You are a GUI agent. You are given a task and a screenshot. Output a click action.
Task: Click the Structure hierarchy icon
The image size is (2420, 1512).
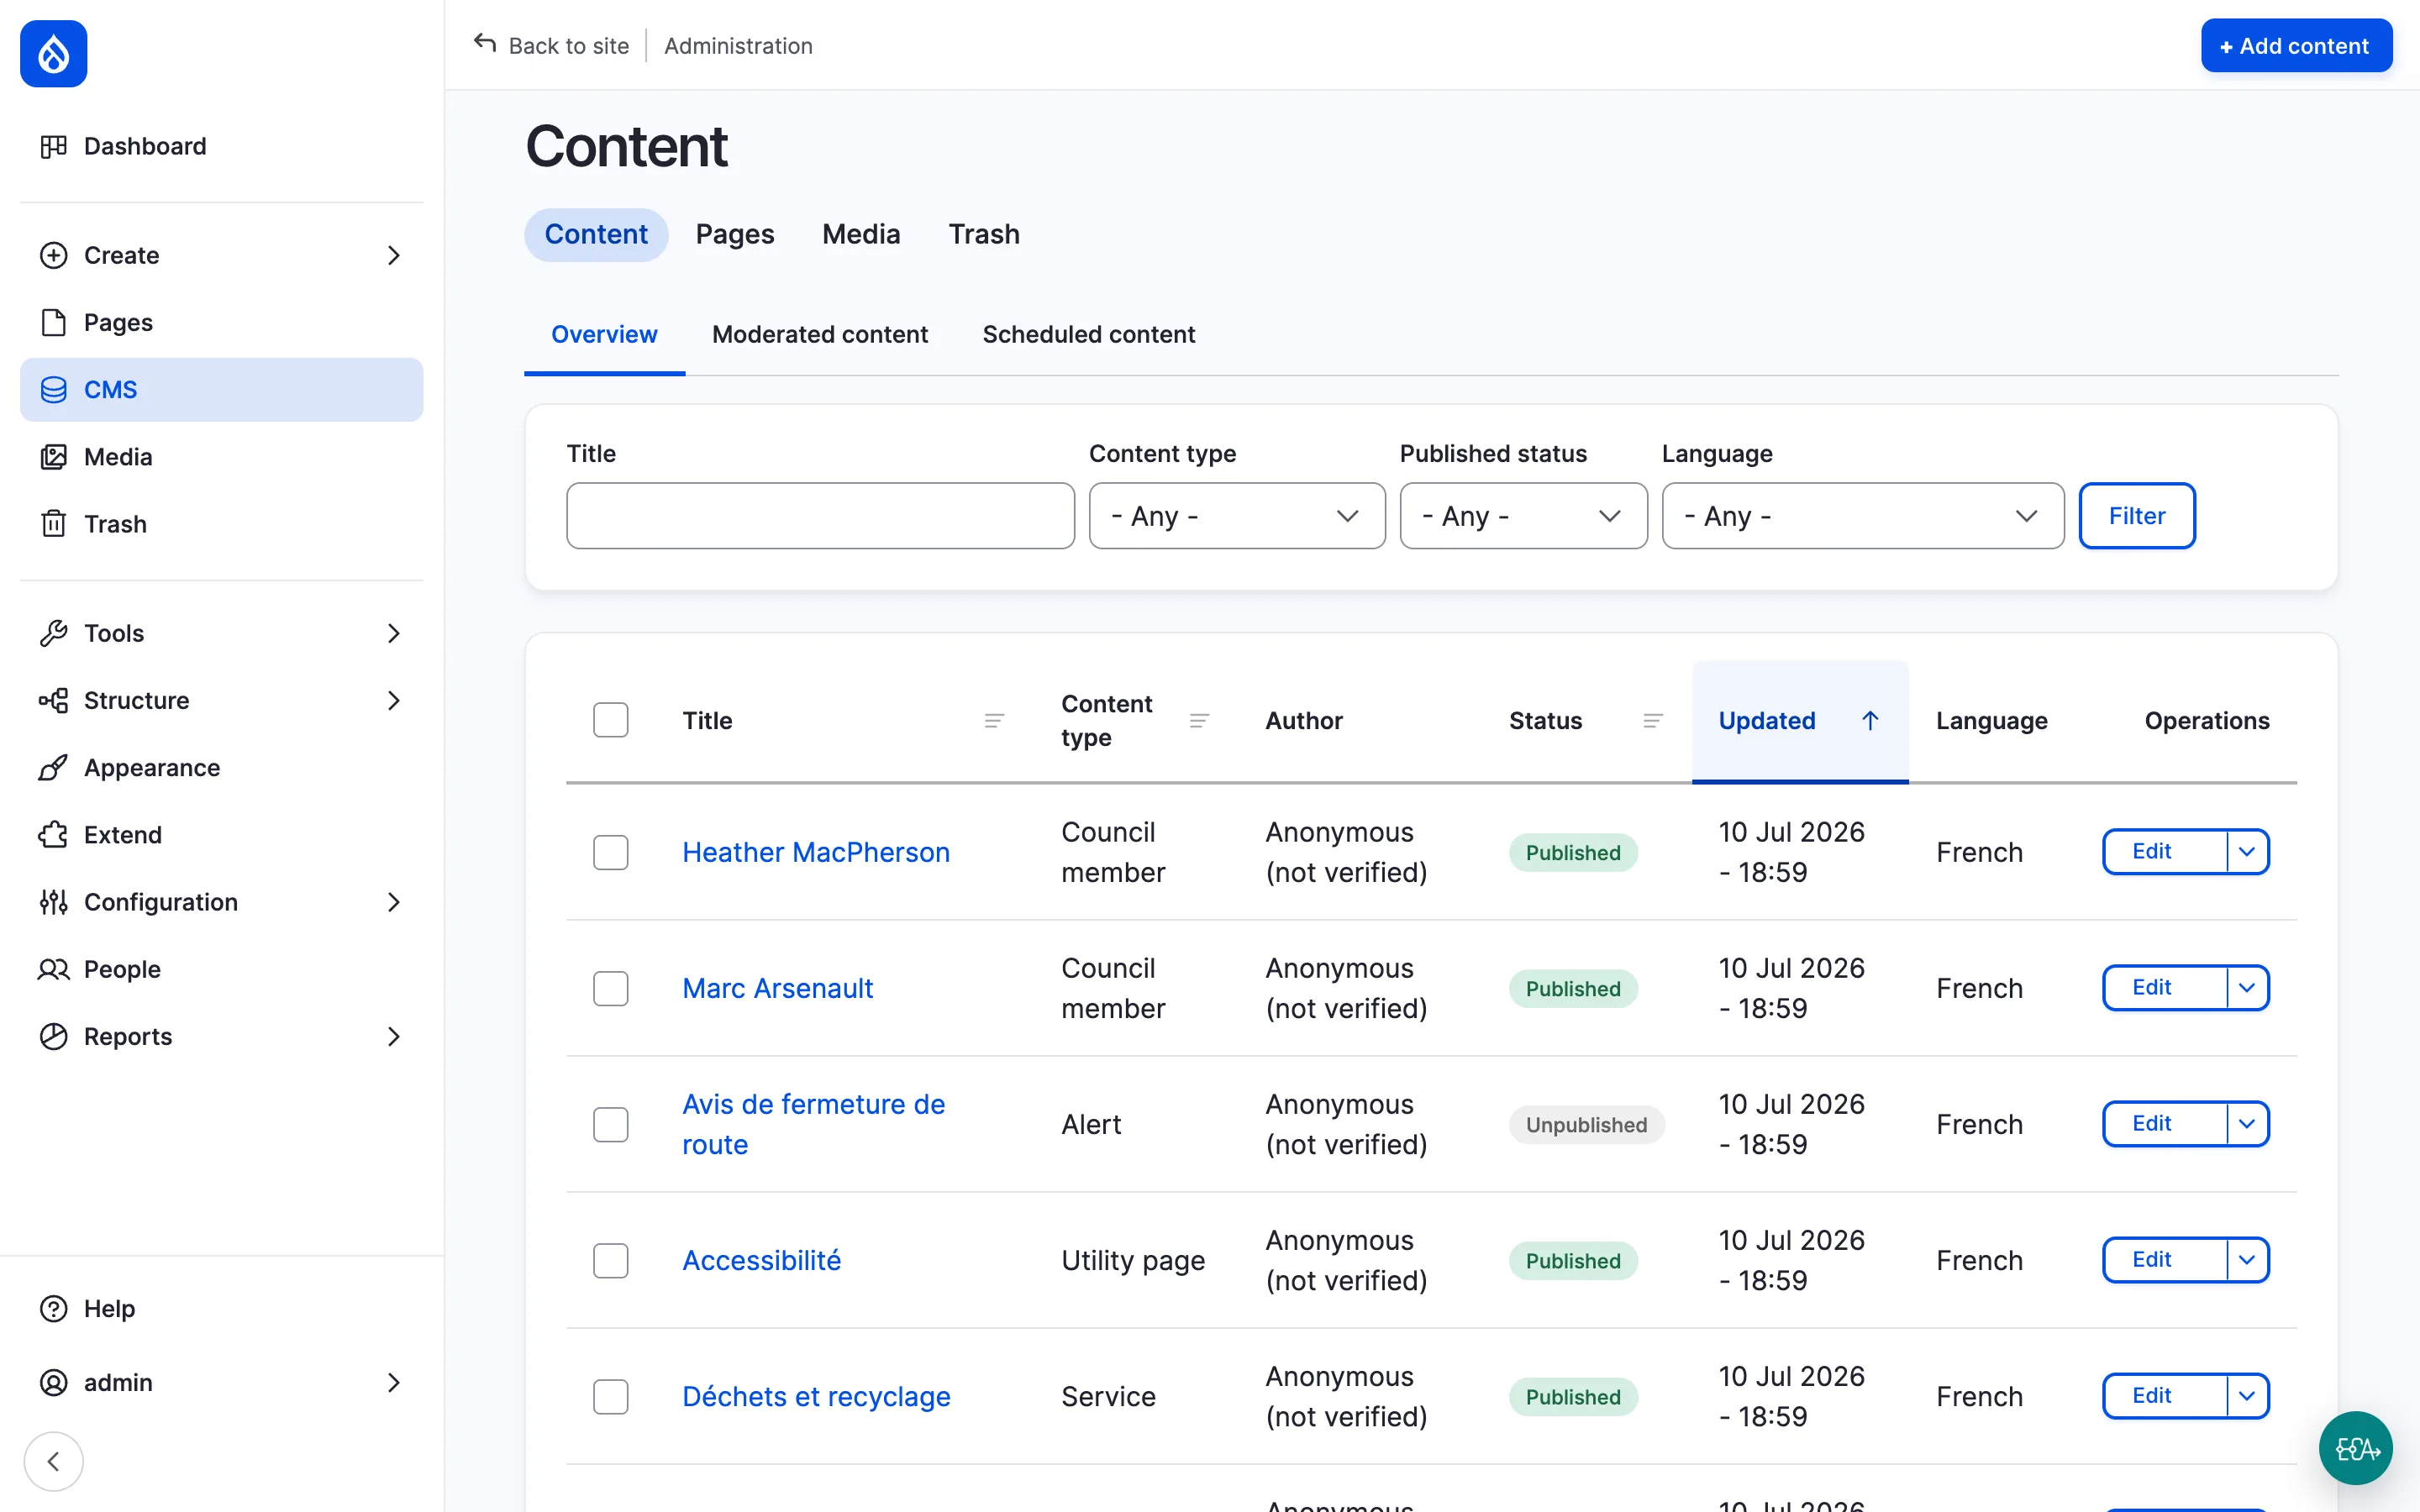[x=53, y=700]
